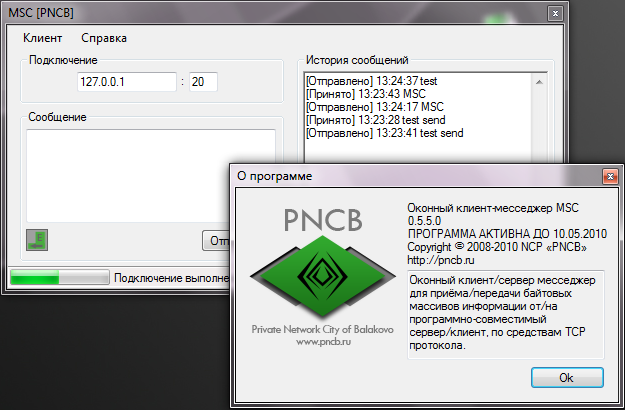Click the partially hidden Отправить button
625x410 pixels.
[215, 241]
